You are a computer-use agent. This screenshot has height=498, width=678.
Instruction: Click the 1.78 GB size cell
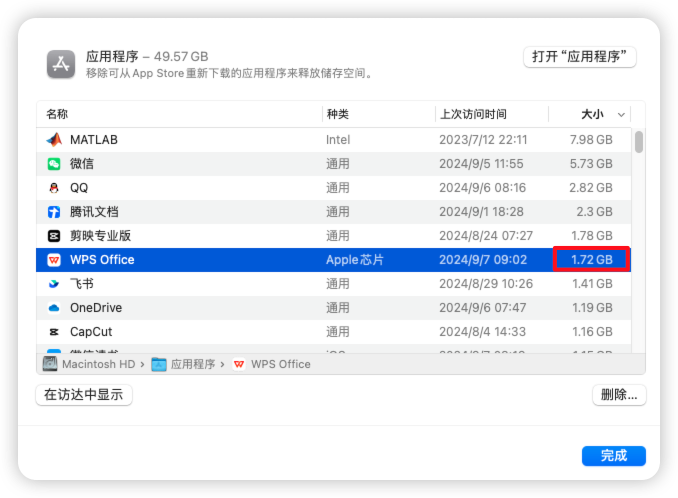coord(592,236)
